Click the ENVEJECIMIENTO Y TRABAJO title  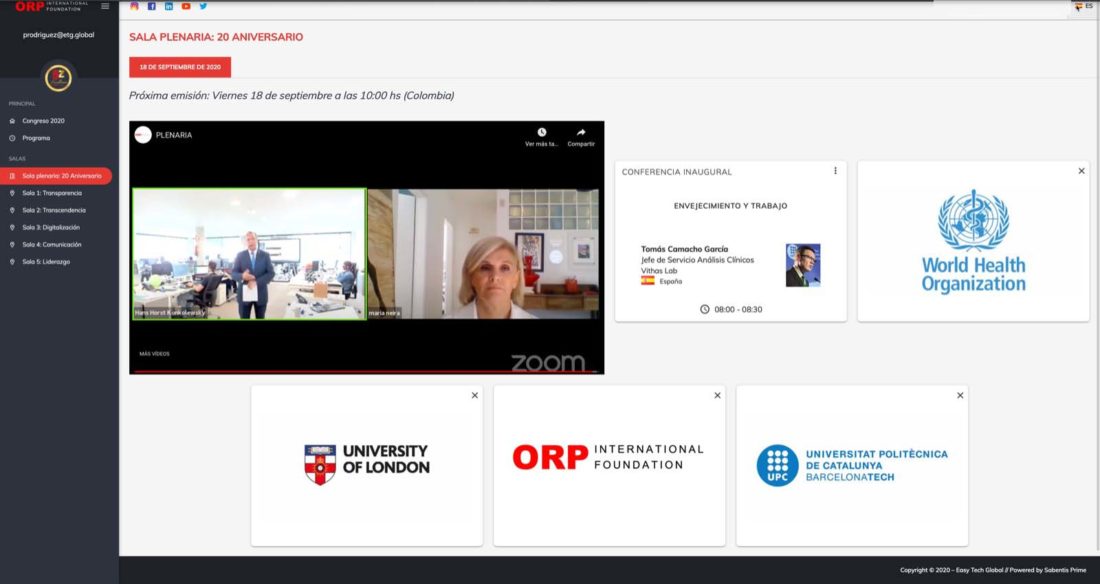pos(730,206)
